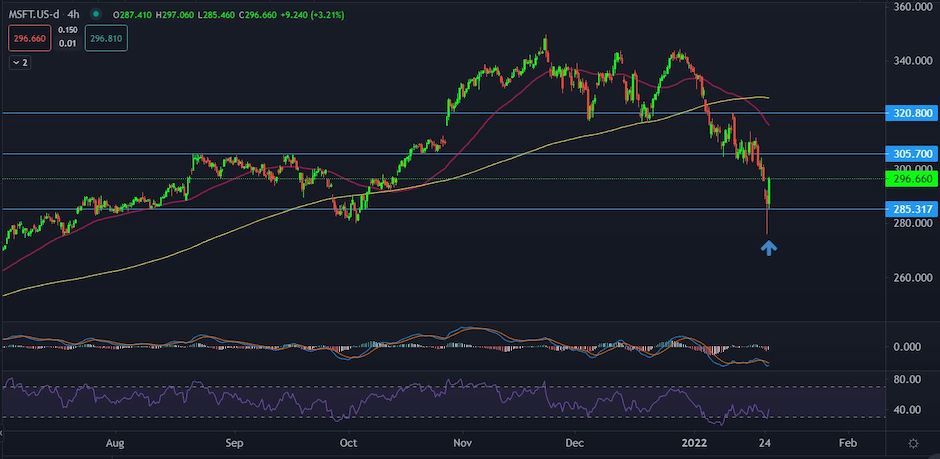
Task: Click the buy price 296.810 button
Action: pyautogui.click(x=105, y=38)
